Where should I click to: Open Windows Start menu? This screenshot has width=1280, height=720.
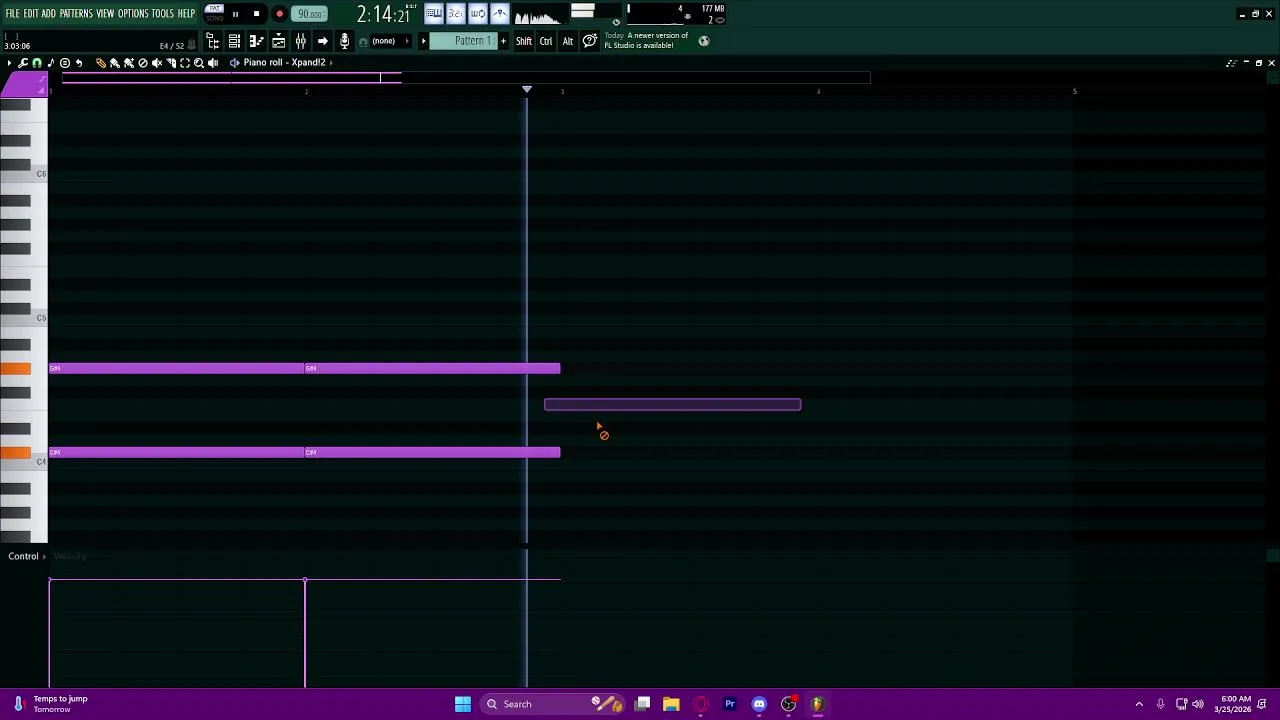[x=463, y=704]
